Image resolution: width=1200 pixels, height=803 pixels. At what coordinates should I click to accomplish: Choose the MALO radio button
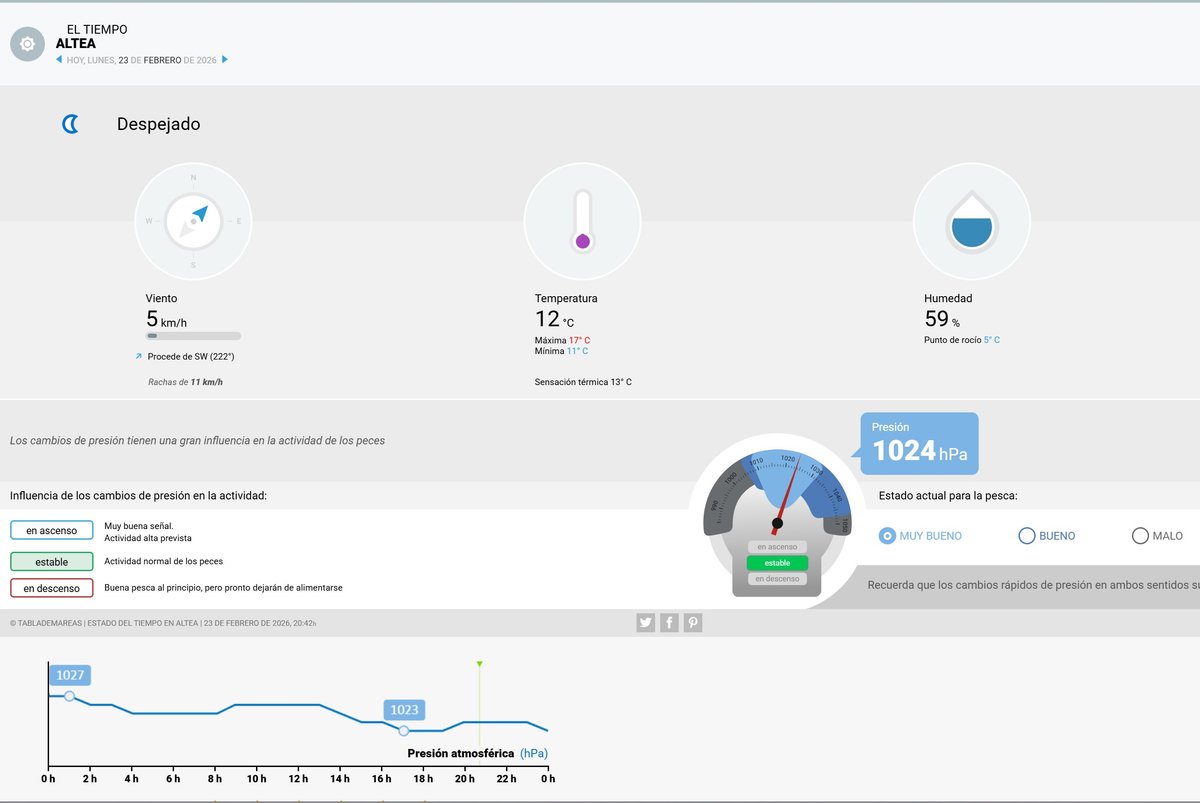coord(1140,536)
